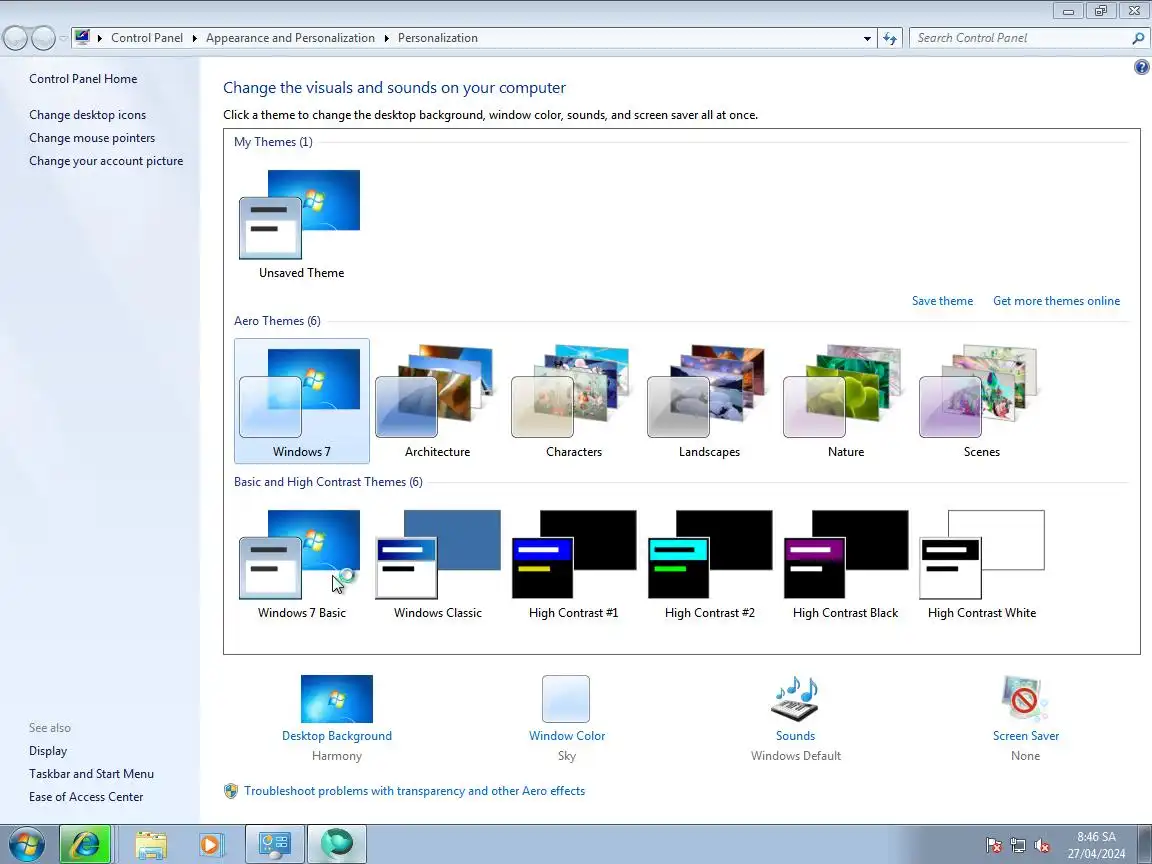Click the Desktop Background label link
Viewport: 1152px width, 864px height.
click(x=336, y=735)
